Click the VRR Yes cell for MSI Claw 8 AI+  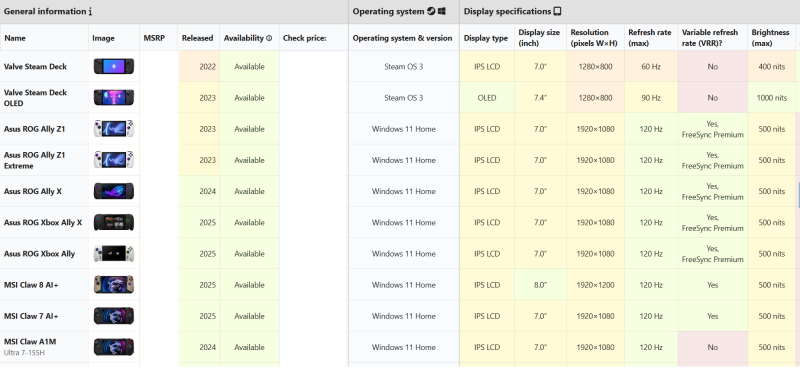(x=712, y=285)
